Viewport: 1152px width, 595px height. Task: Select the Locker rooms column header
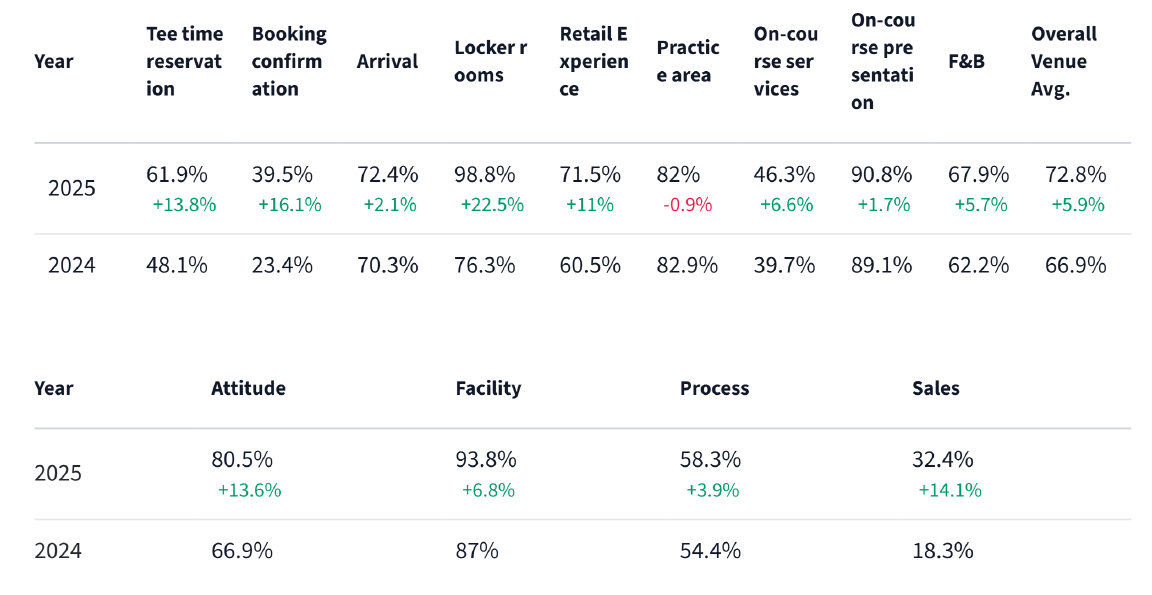click(x=490, y=61)
